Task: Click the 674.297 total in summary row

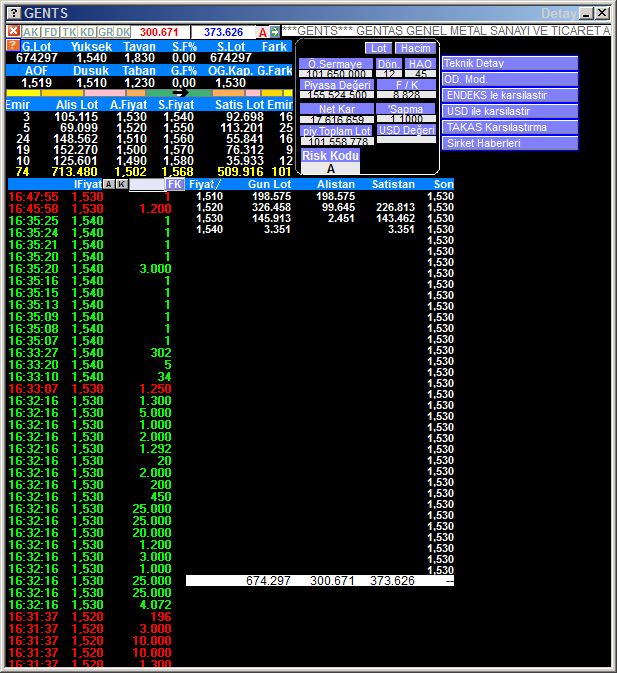Action: (x=268, y=581)
